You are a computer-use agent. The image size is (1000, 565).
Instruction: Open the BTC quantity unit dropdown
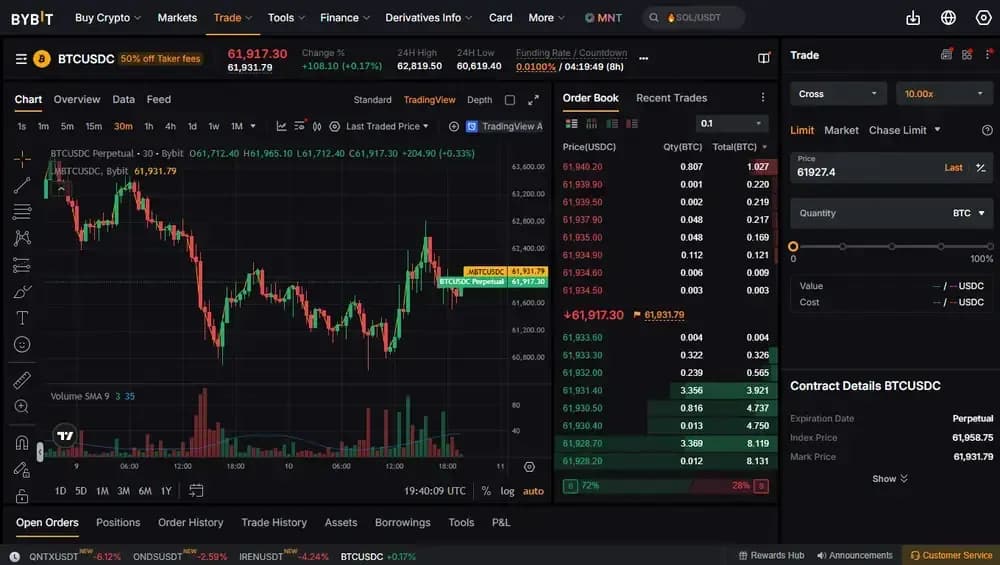[968, 213]
